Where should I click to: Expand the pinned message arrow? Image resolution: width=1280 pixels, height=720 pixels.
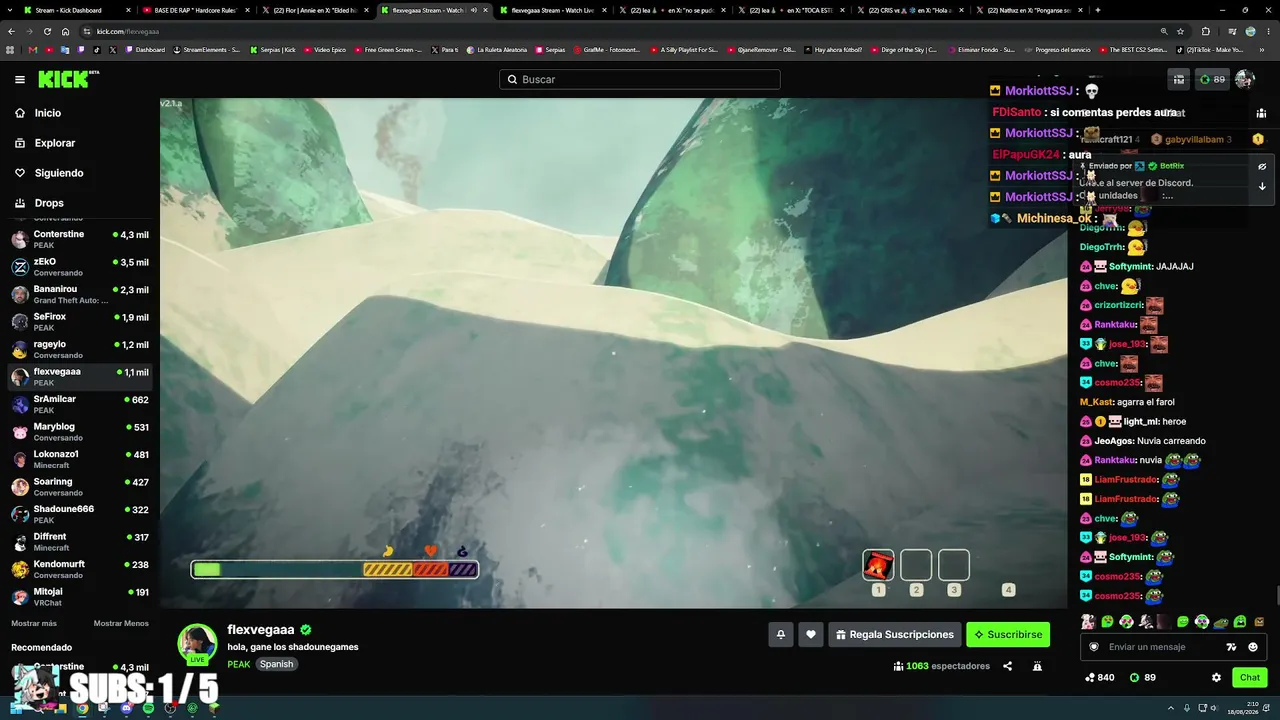[x=1262, y=186]
